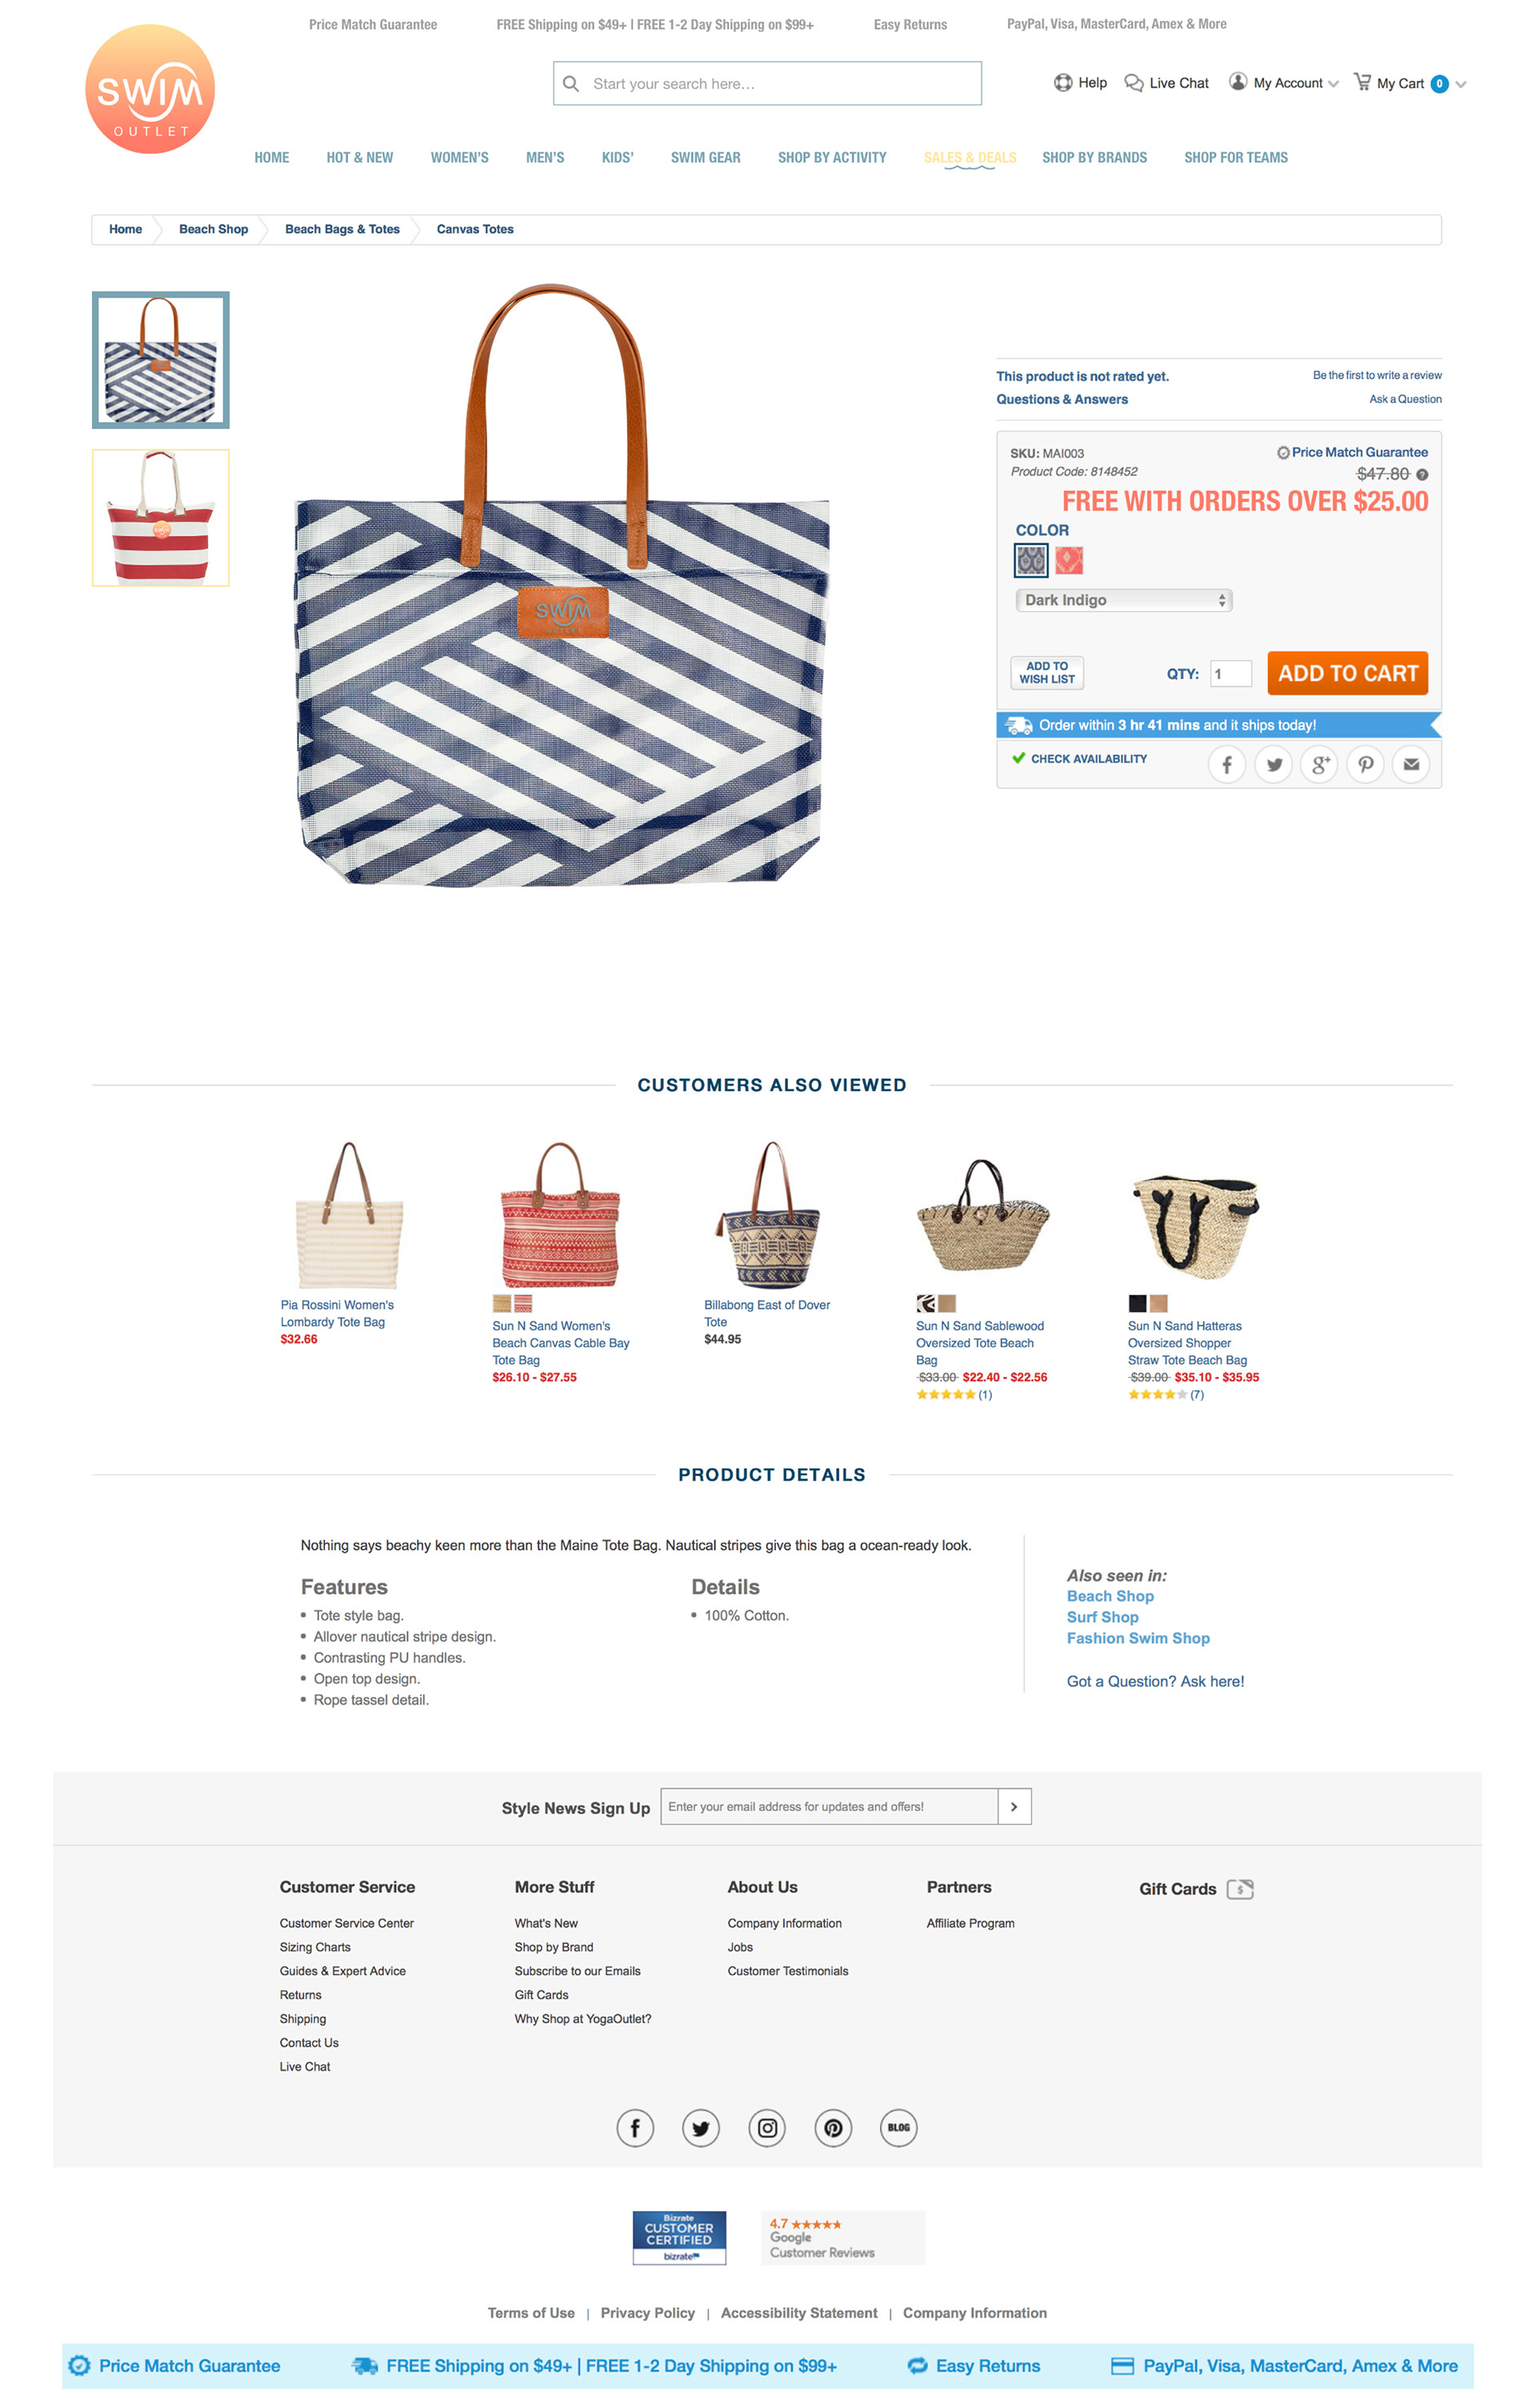The image size is (1536, 2408).
Task: Share product on Google Plus
Action: [x=1319, y=765]
